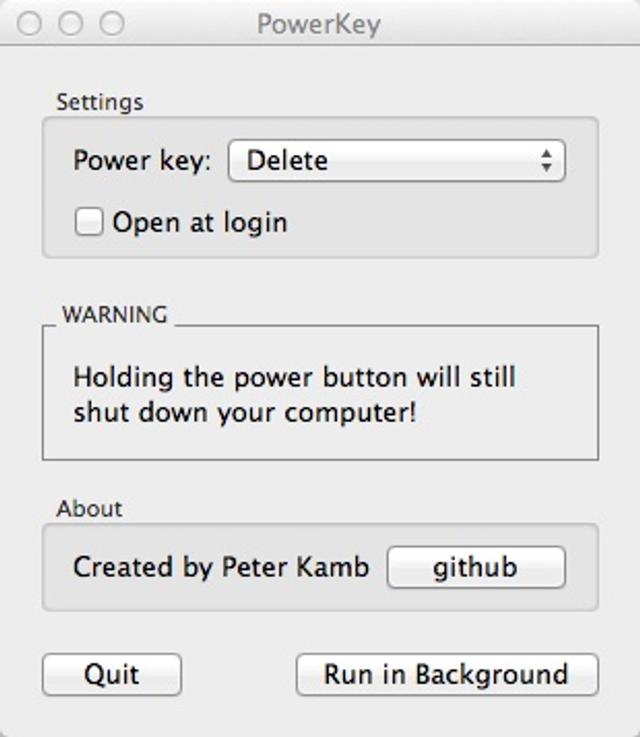
Task: Click "Created by Peter Kamb" text
Action: pos(221,568)
